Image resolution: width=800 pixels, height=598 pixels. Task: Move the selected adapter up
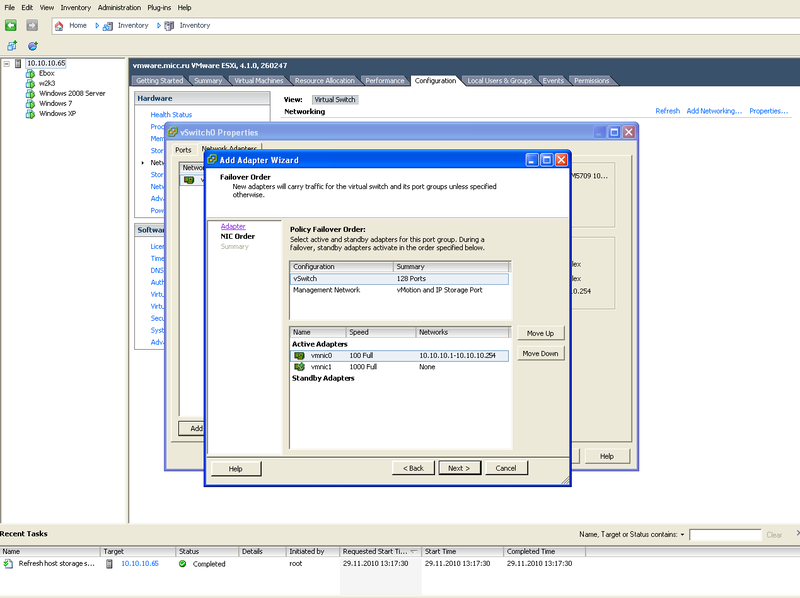(x=540, y=333)
